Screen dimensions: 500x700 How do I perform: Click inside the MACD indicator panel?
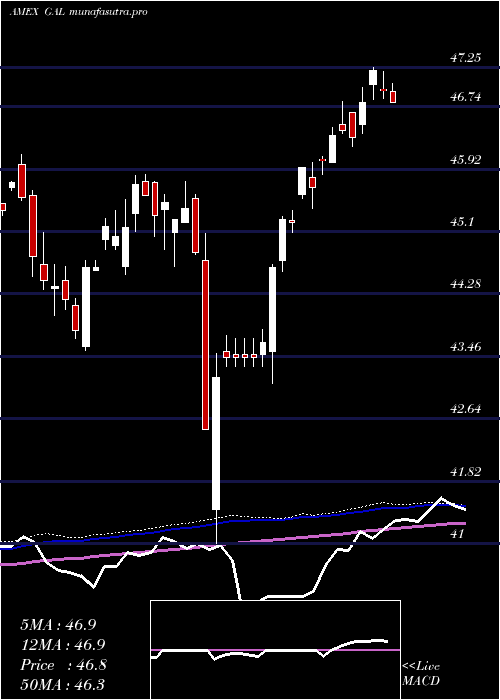(x=275, y=650)
